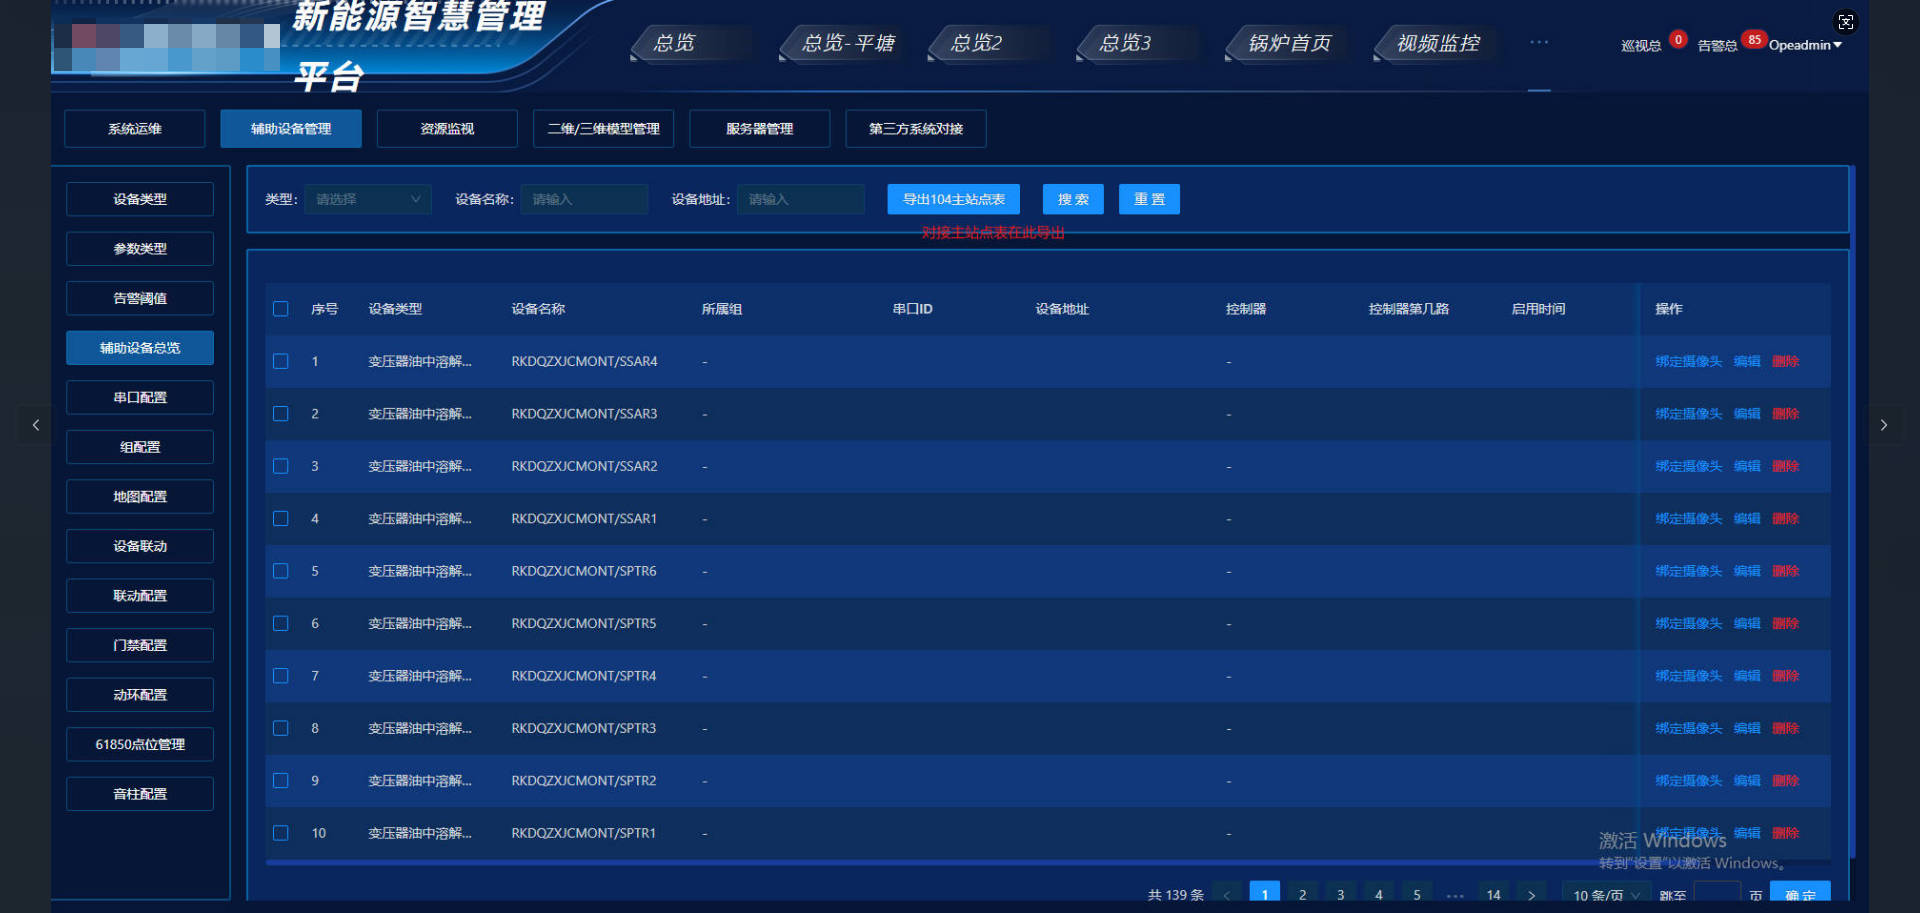
Task: Click the 重置 reset button
Action: (1149, 199)
